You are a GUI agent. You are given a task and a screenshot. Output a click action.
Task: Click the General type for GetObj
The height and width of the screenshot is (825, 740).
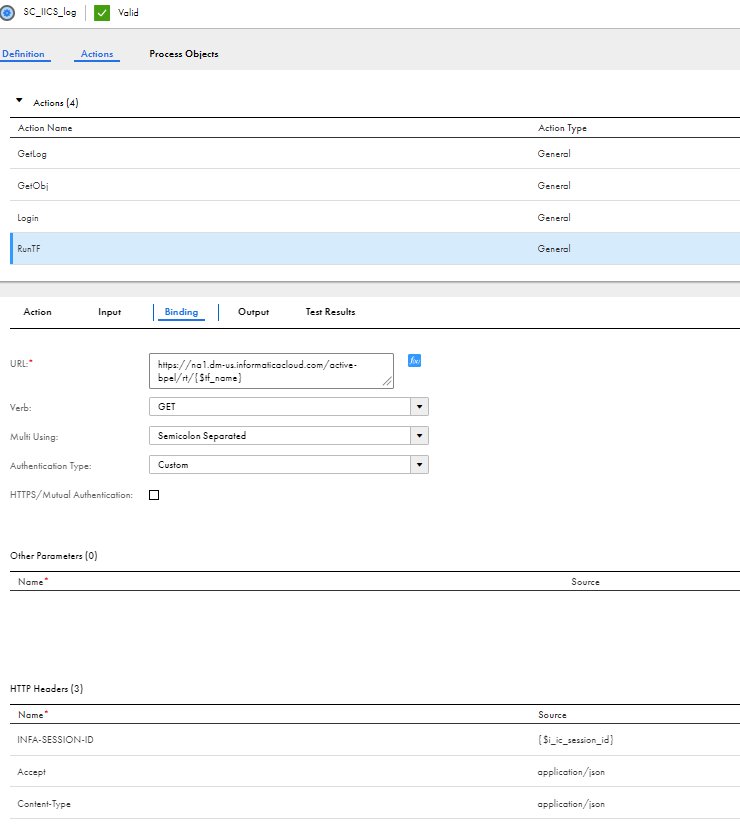[554, 185]
